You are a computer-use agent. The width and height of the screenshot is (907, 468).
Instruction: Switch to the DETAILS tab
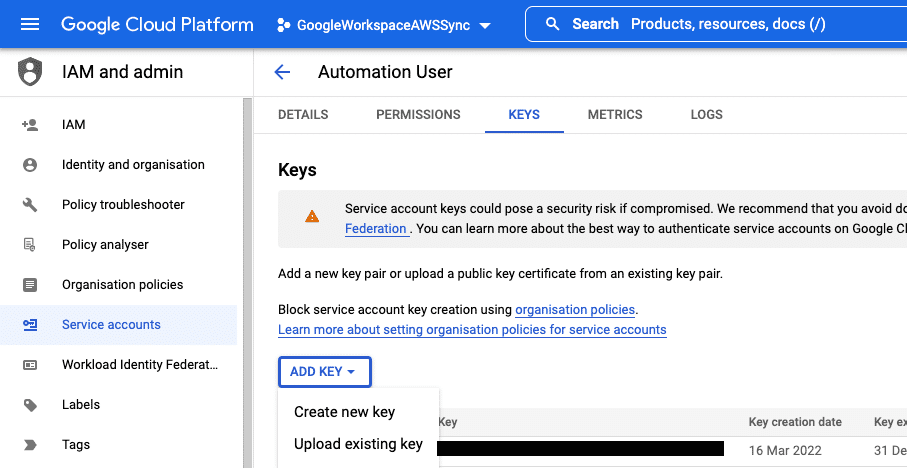(x=303, y=115)
